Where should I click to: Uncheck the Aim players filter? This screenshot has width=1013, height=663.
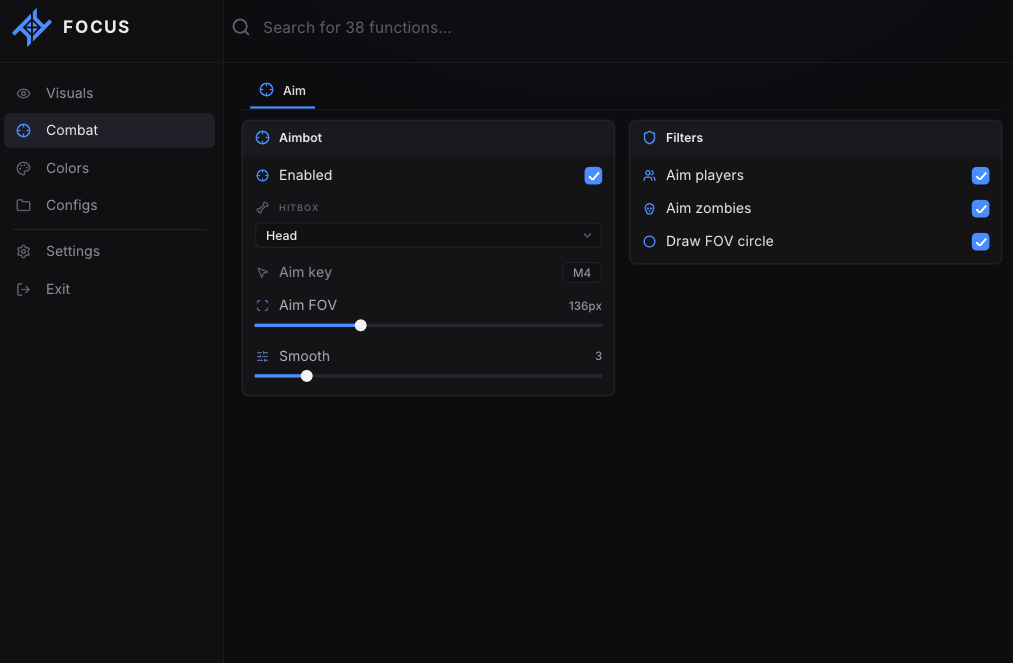click(980, 176)
